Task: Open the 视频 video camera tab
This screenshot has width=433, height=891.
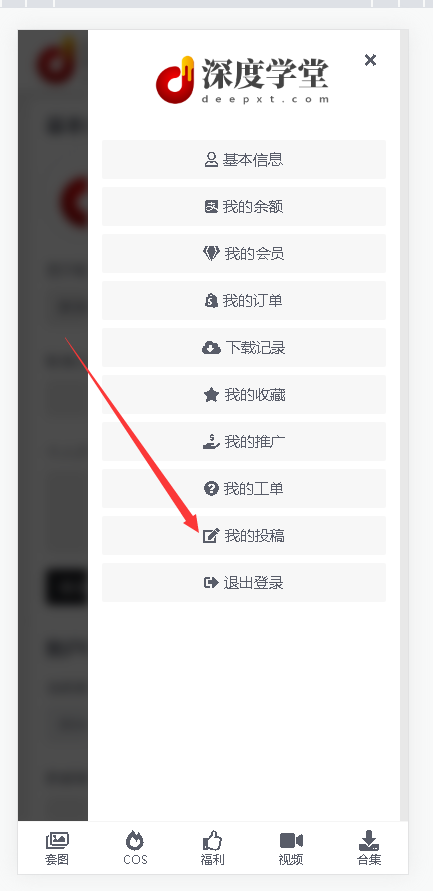Action: point(291,848)
